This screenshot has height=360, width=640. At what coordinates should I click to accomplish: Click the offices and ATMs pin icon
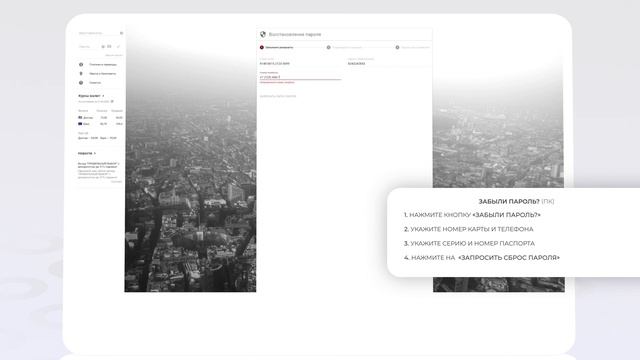(81, 73)
